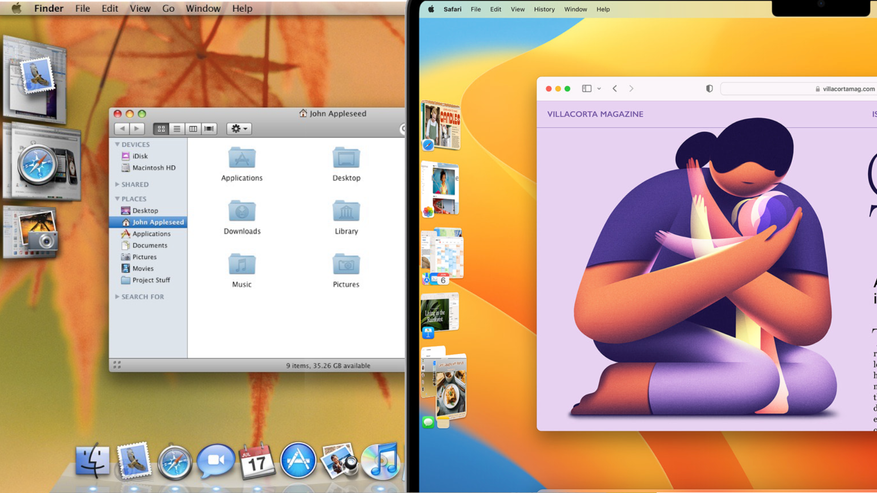Switch to Photos Stage Manager thumbnail
Viewport: 877px width, 493px height.
[x=440, y=189]
